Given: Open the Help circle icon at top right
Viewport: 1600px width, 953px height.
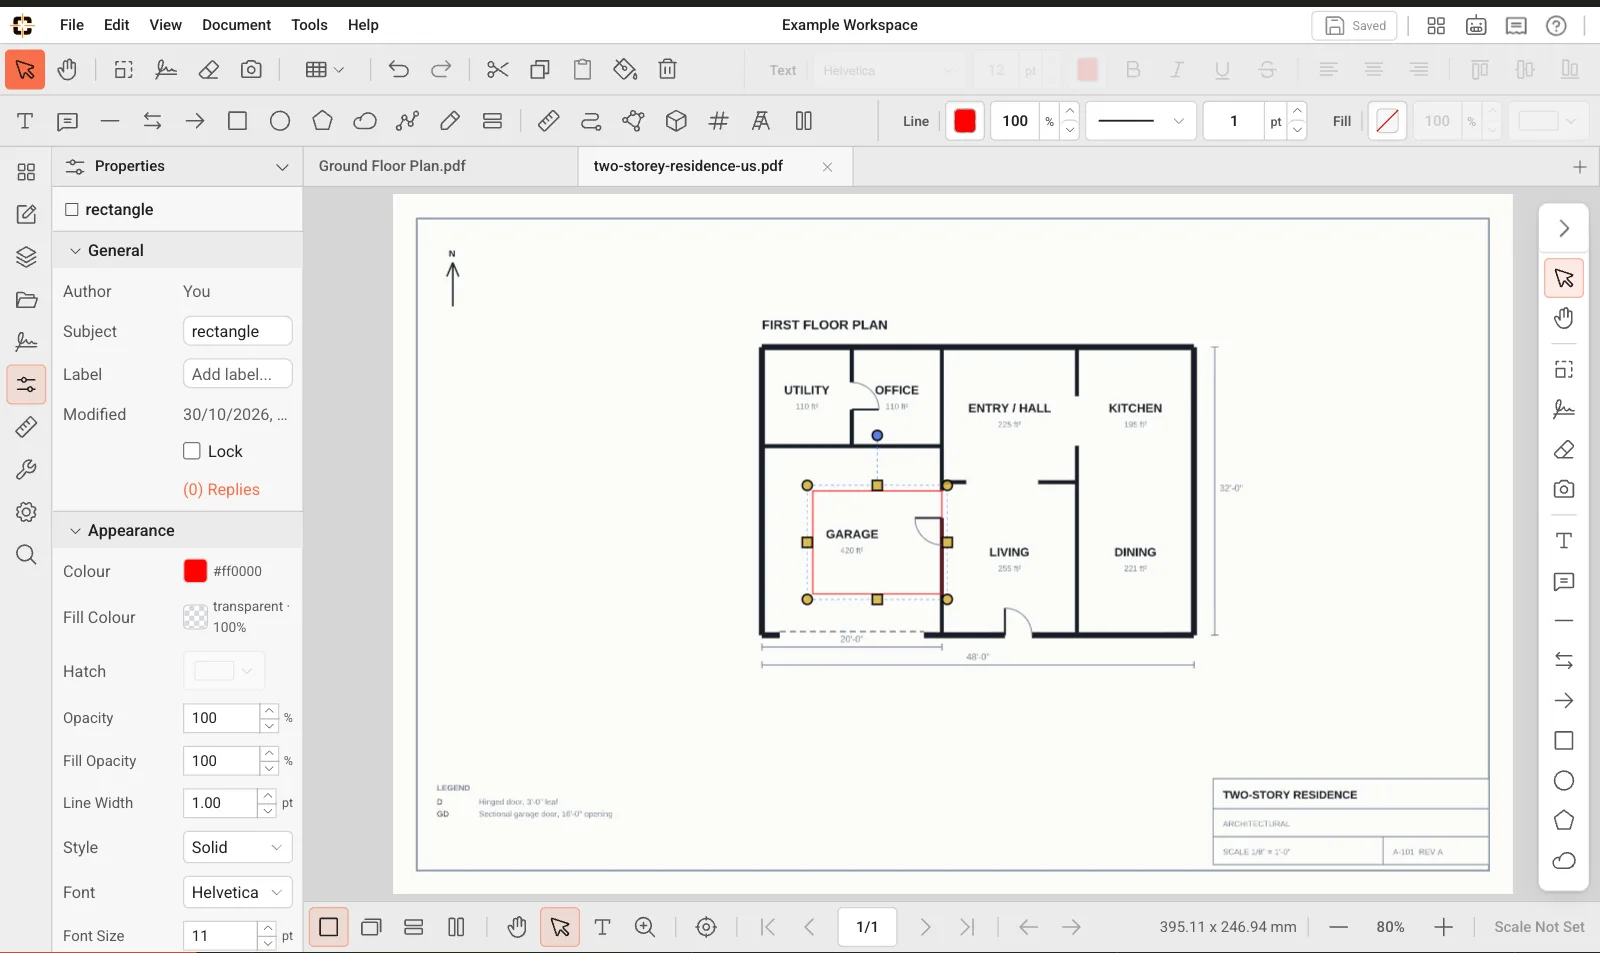Looking at the screenshot, I should pos(1556,26).
